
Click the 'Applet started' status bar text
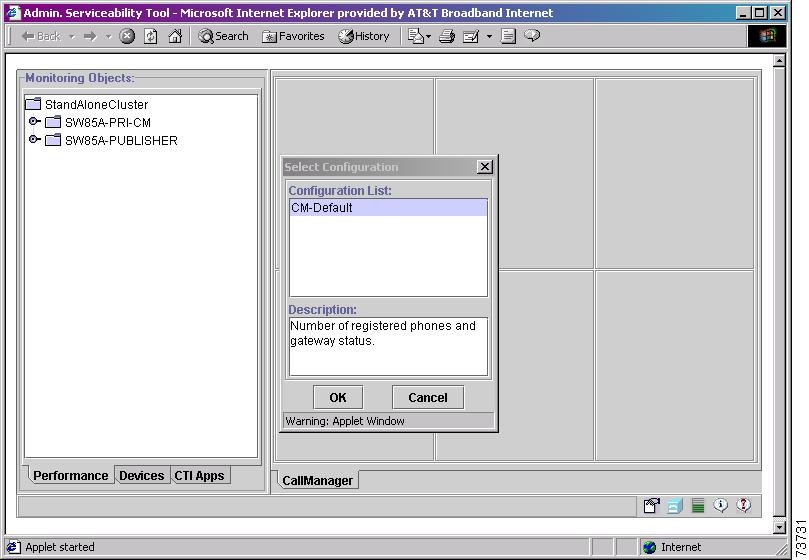click(x=60, y=547)
